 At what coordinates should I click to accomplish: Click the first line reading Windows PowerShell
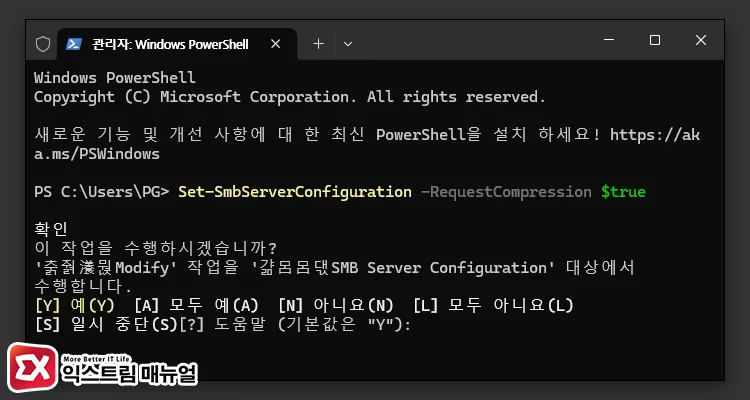[x=115, y=78]
